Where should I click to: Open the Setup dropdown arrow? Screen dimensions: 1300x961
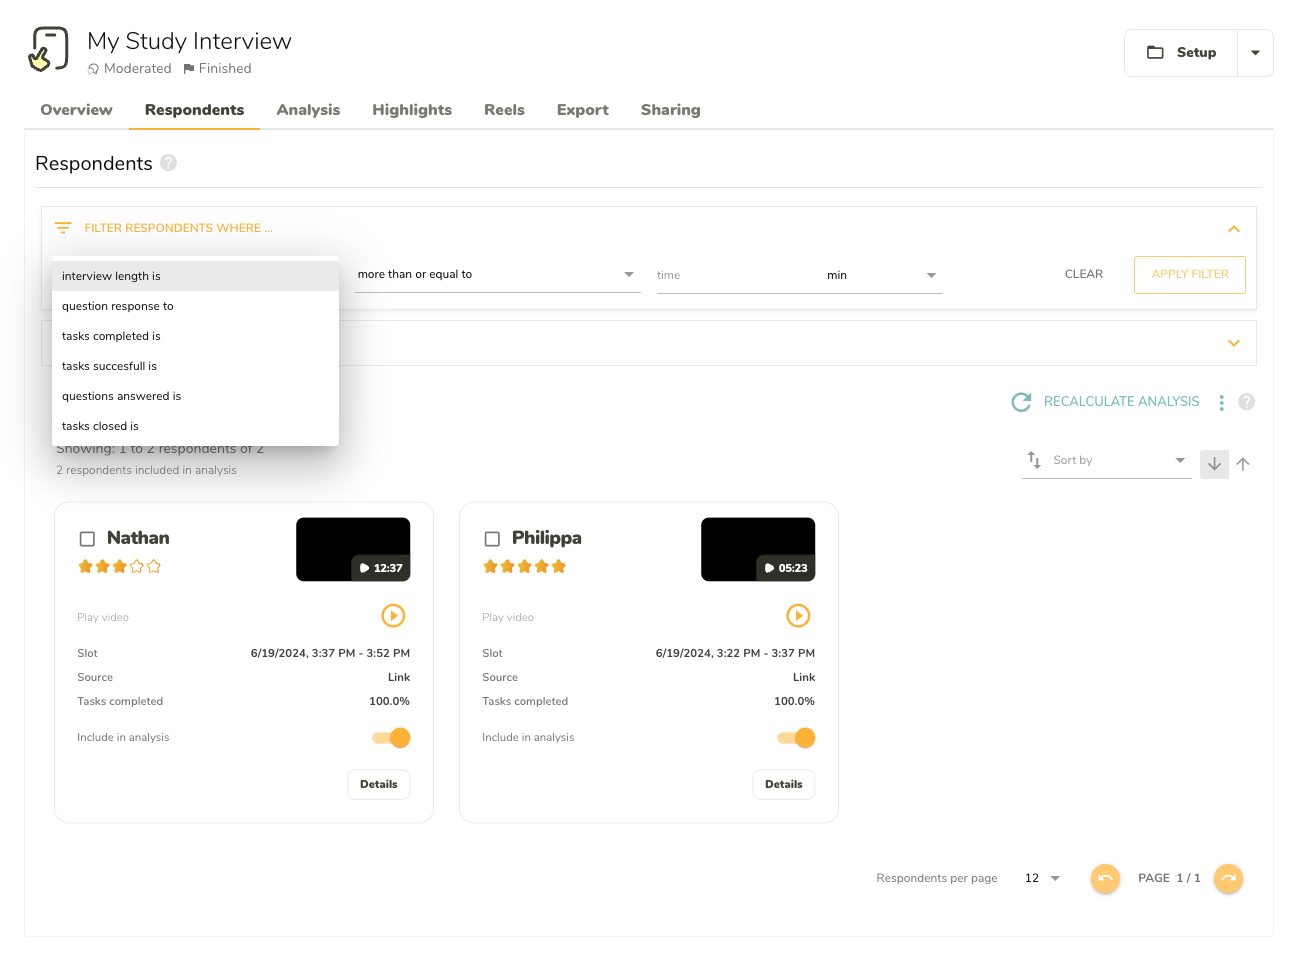pyautogui.click(x=1256, y=53)
